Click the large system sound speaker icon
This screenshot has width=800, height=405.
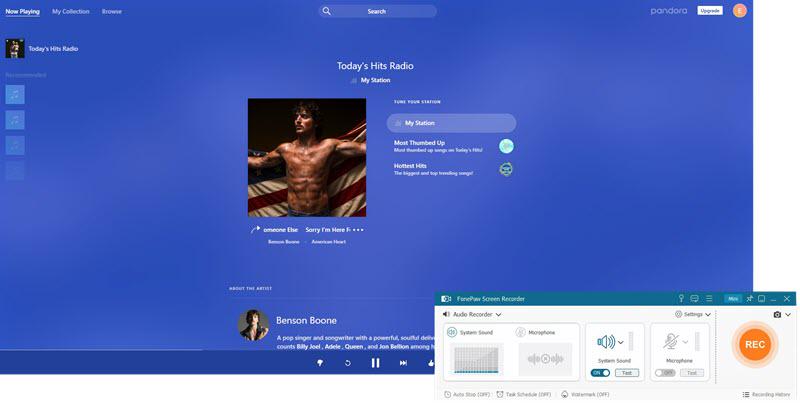click(x=606, y=342)
